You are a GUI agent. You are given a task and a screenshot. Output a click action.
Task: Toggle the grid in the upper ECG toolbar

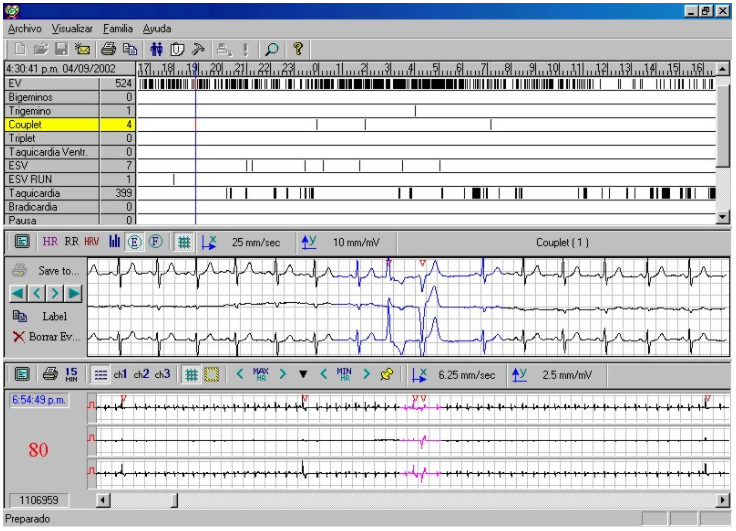tap(184, 241)
